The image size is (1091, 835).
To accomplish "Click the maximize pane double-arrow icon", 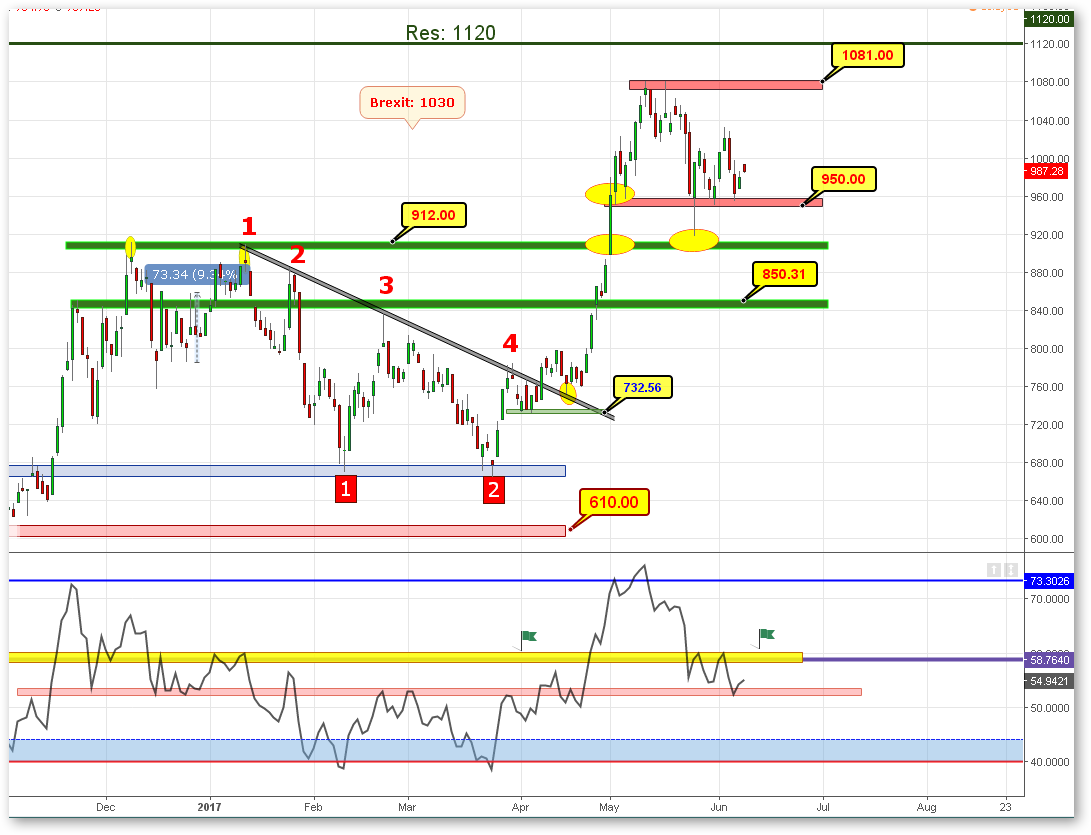I will click(1011, 570).
